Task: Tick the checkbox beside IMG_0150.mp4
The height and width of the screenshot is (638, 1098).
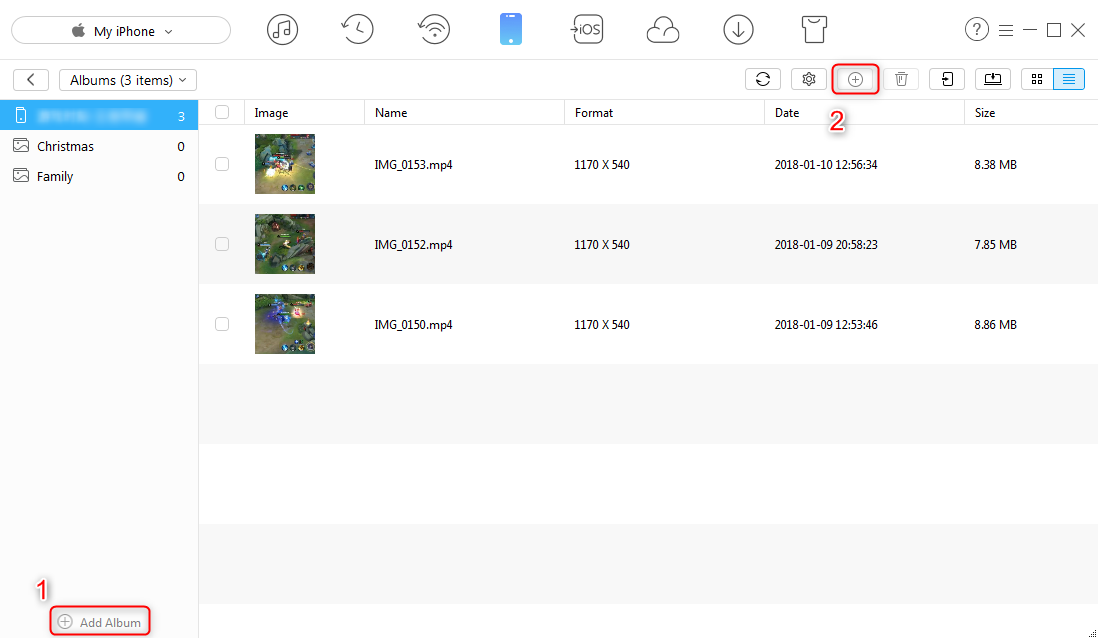Action: coord(222,323)
